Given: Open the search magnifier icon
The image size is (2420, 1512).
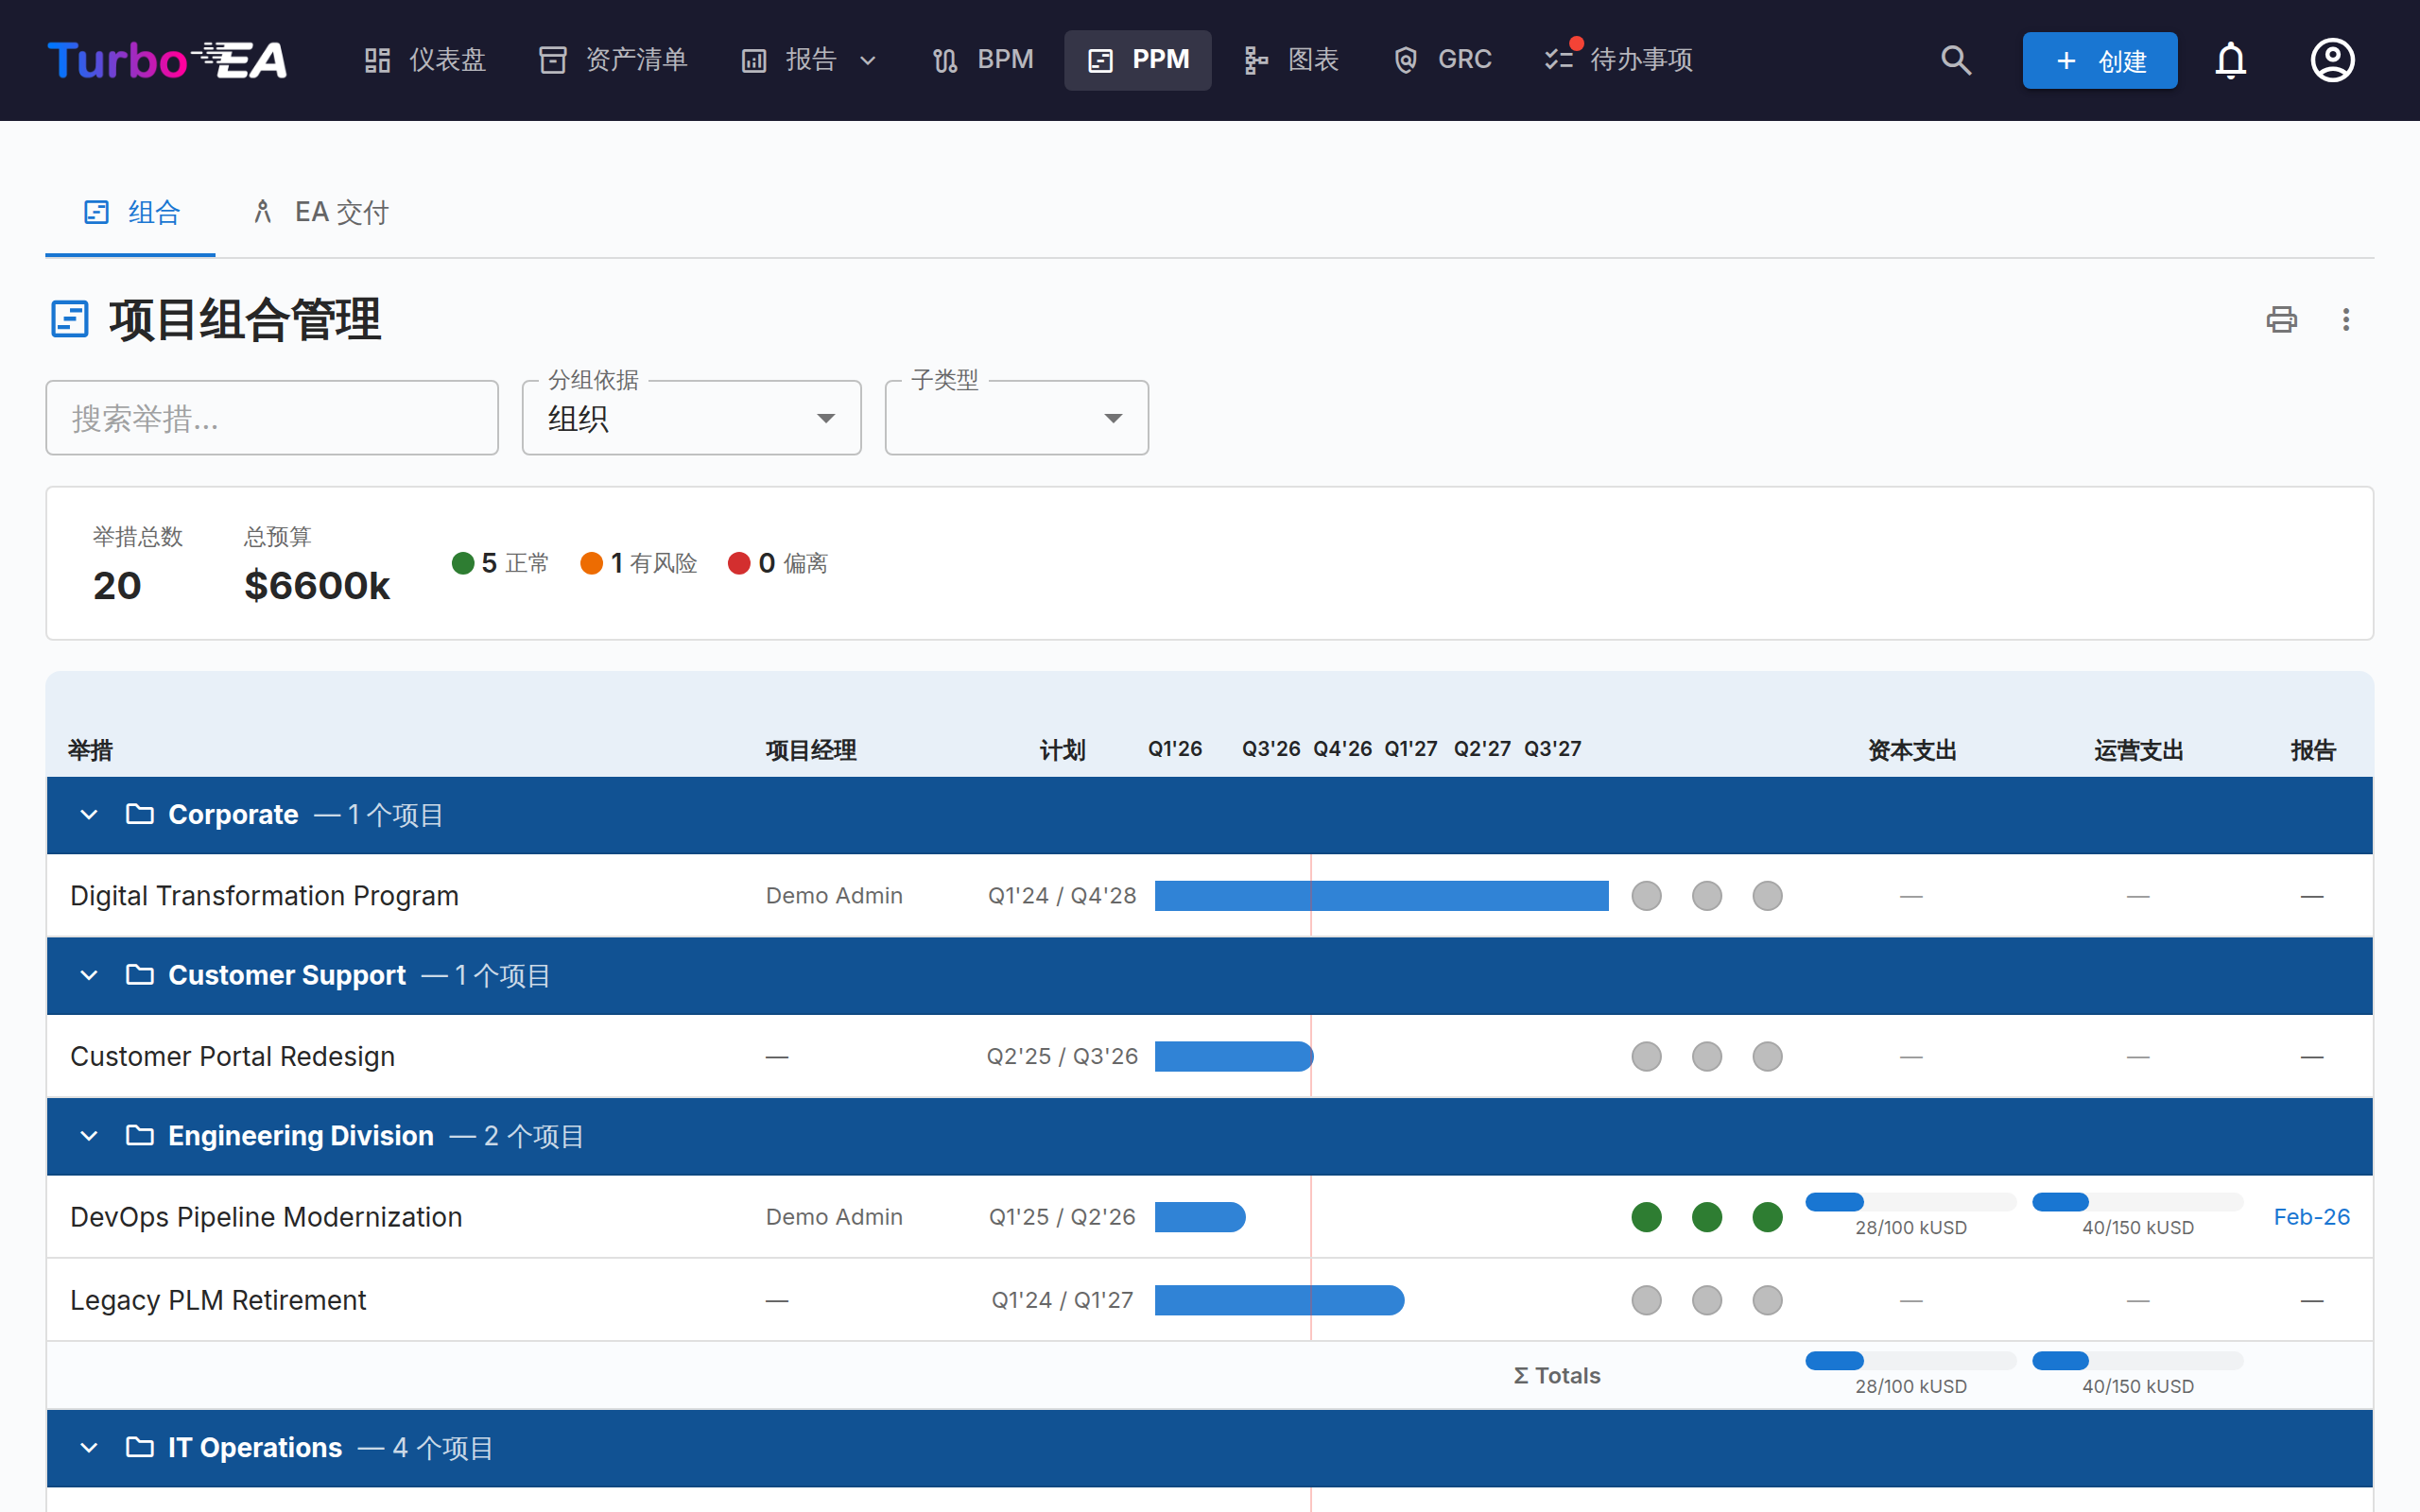Looking at the screenshot, I should [1956, 60].
